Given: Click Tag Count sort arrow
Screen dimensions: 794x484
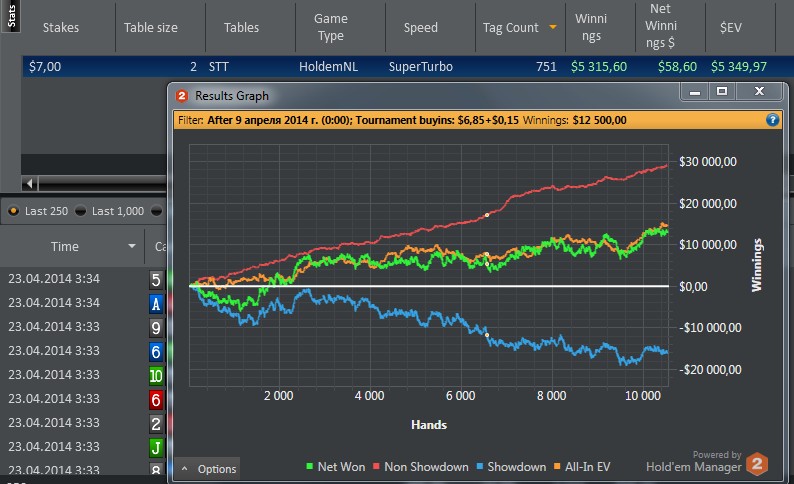Looking at the screenshot, I should [553, 27].
